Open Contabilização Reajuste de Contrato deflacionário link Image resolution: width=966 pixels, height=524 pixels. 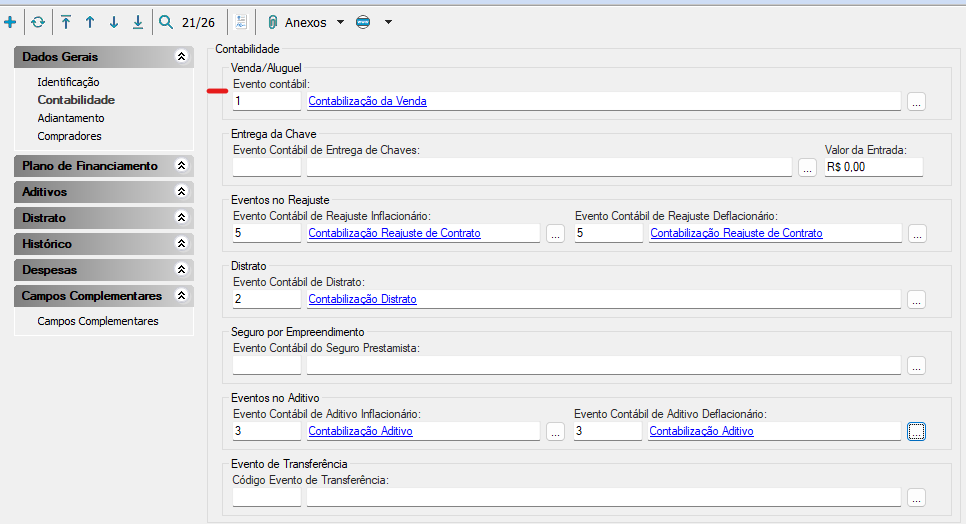(736, 233)
